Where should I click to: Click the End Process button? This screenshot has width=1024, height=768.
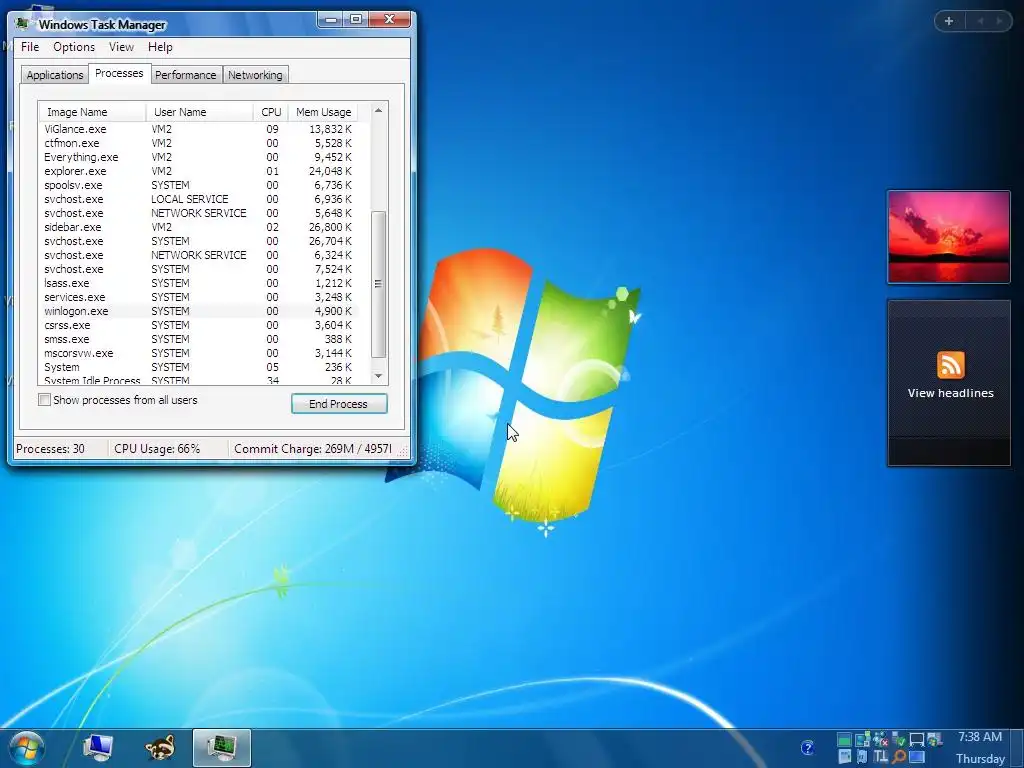(x=339, y=404)
